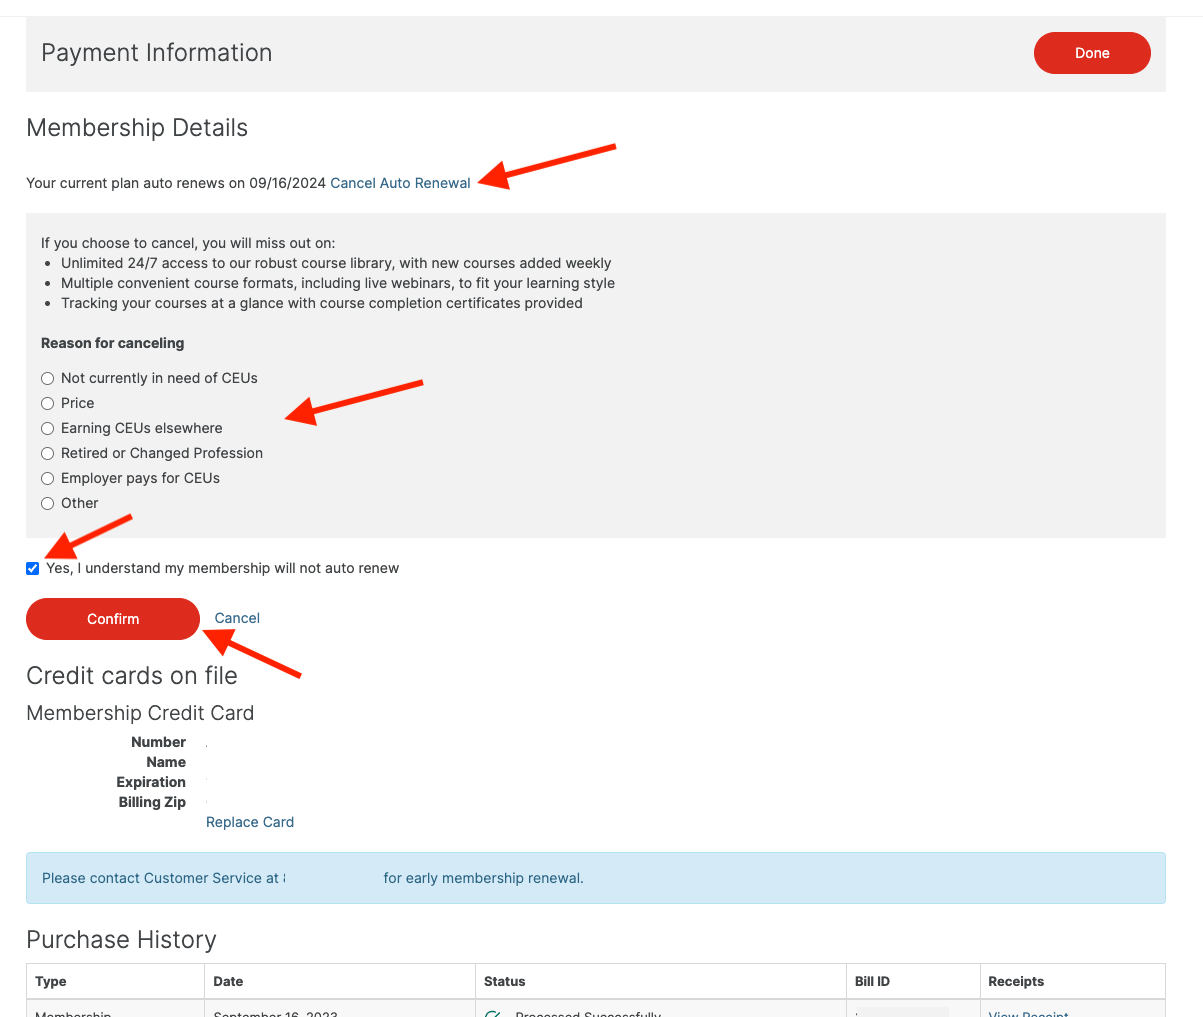The image size is (1203, 1017).
Task: Select the Membership row in Purchase History
Action: click(72, 1012)
